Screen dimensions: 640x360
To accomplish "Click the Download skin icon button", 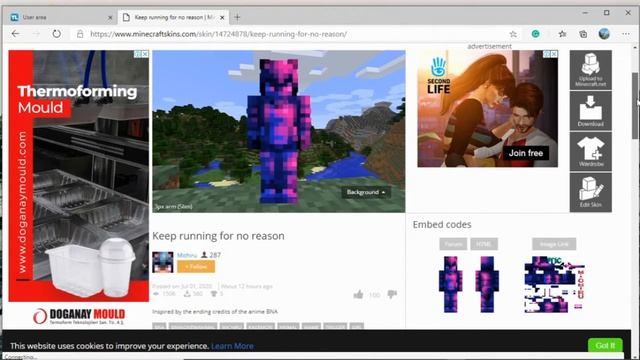I will pyautogui.click(x=591, y=111).
